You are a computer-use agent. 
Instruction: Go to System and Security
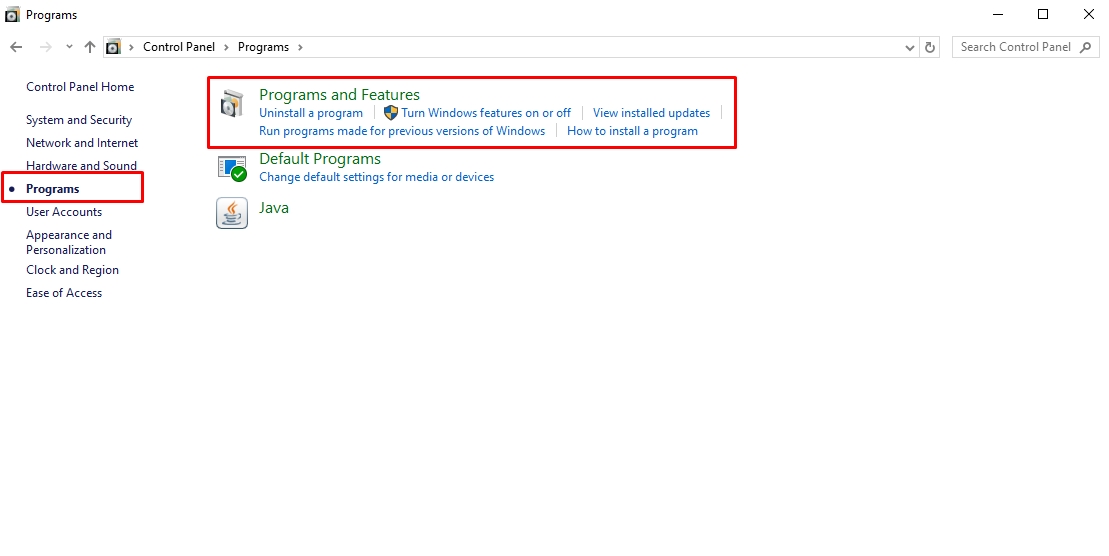coord(79,120)
